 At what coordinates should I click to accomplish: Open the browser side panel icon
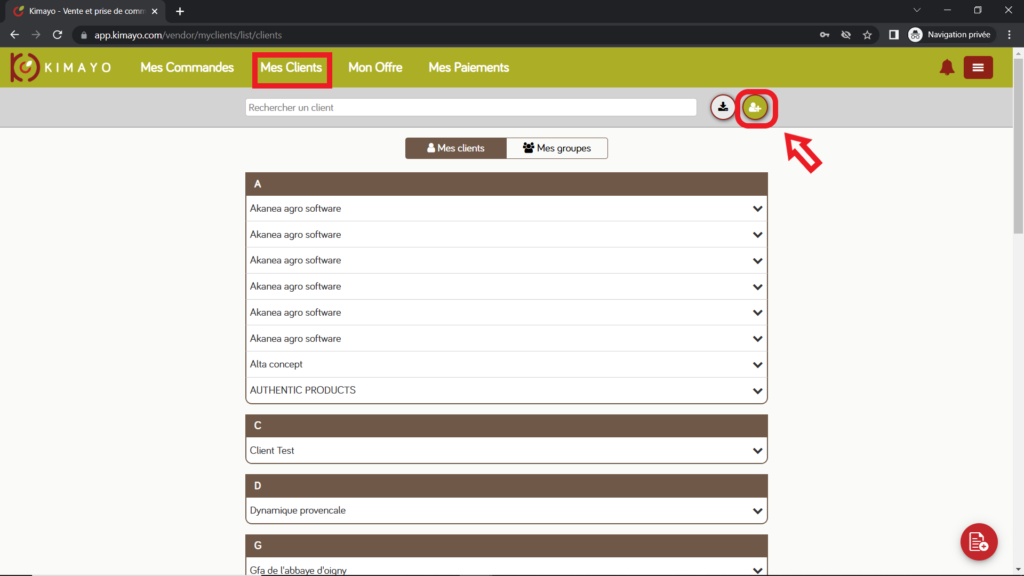pos(893,35)
